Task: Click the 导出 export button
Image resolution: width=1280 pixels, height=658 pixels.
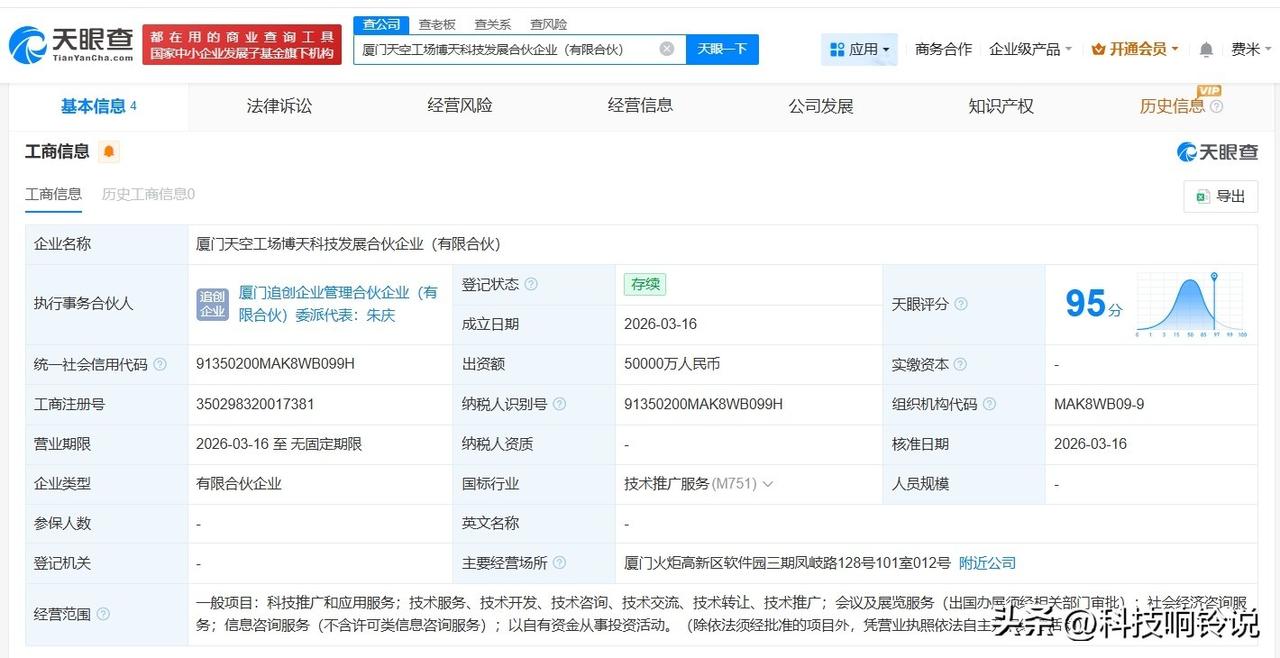Action: (1221, 196)
